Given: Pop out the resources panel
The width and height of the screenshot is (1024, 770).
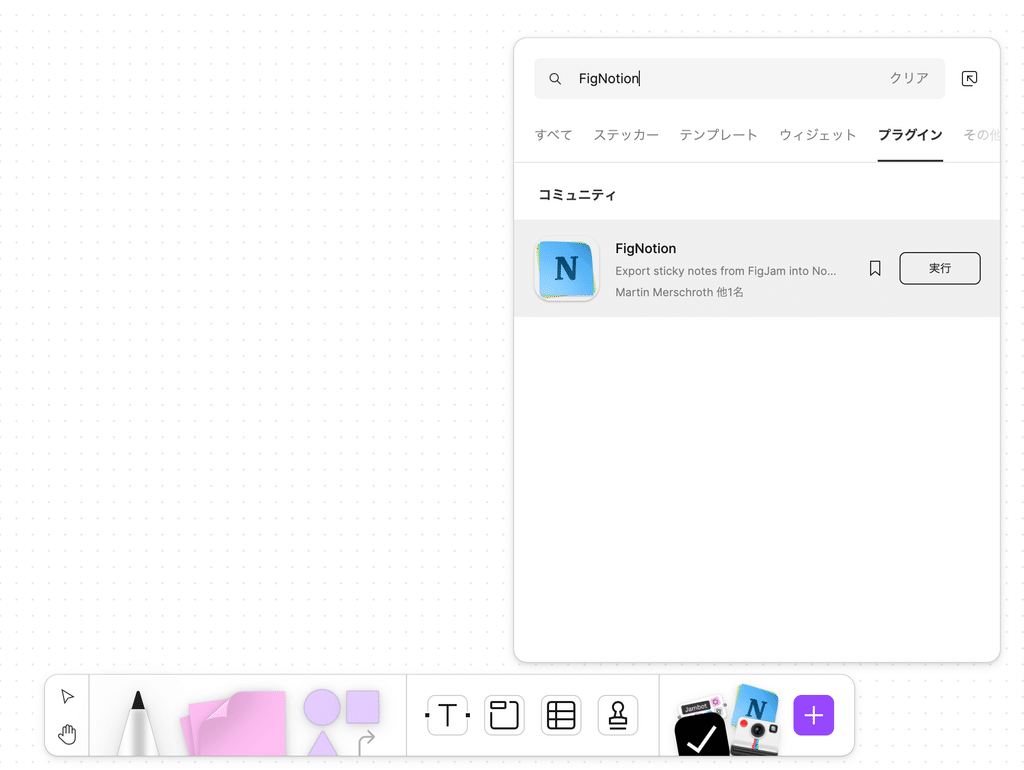Looking at the screenshot, I should click(x=969, y=78).
